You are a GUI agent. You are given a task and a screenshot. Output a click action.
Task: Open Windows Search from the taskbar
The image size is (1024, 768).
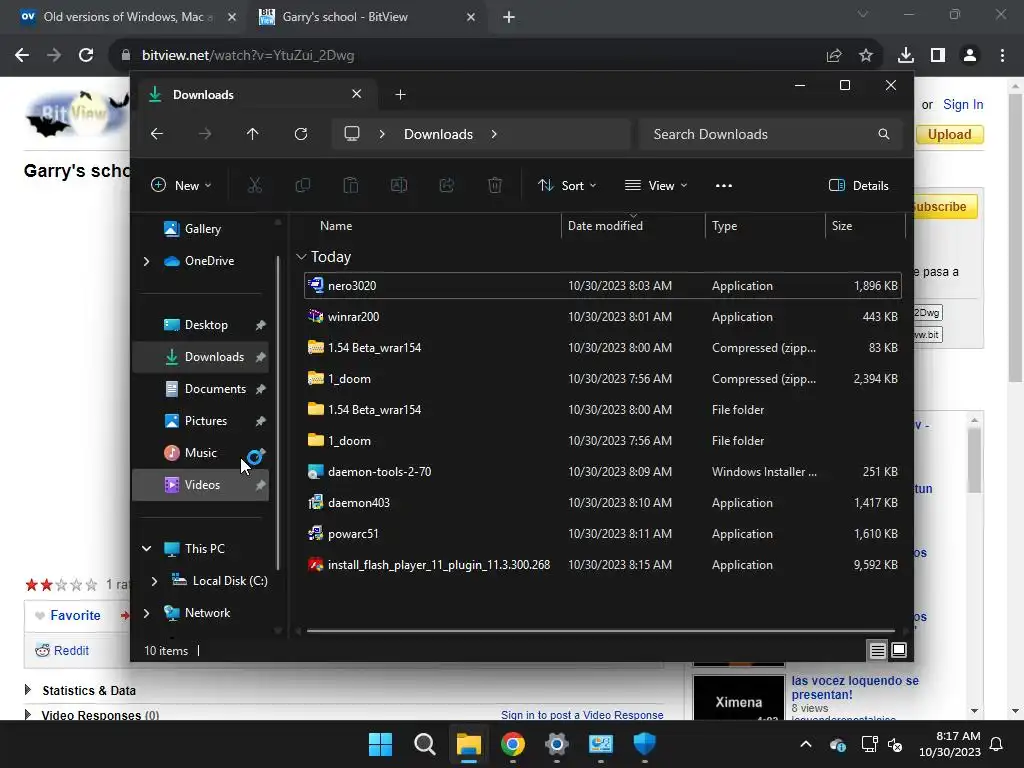pyautogui.click(x=424, y=743)
